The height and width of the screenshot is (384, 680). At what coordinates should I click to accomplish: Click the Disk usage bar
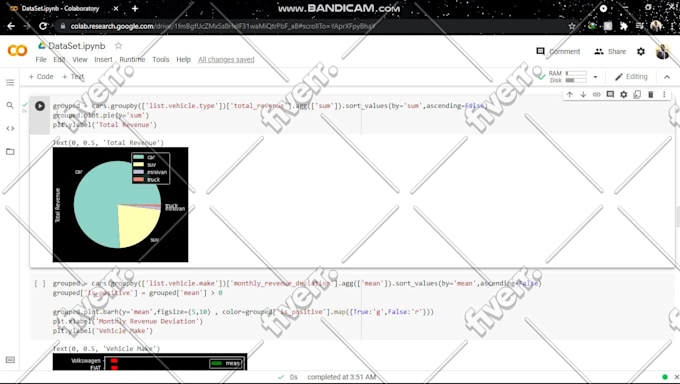576,80
